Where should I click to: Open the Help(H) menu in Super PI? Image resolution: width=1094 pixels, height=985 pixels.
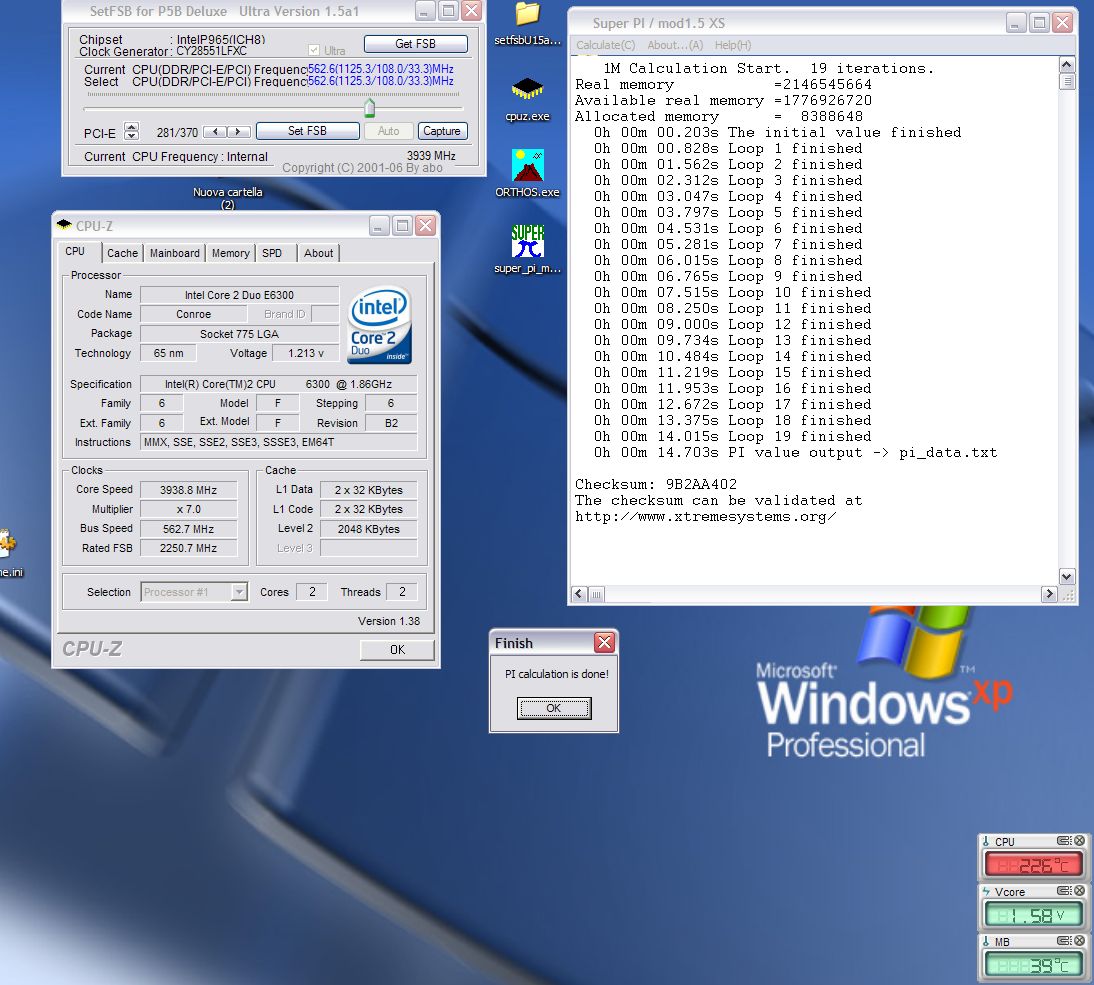click(x=733, y=45)
